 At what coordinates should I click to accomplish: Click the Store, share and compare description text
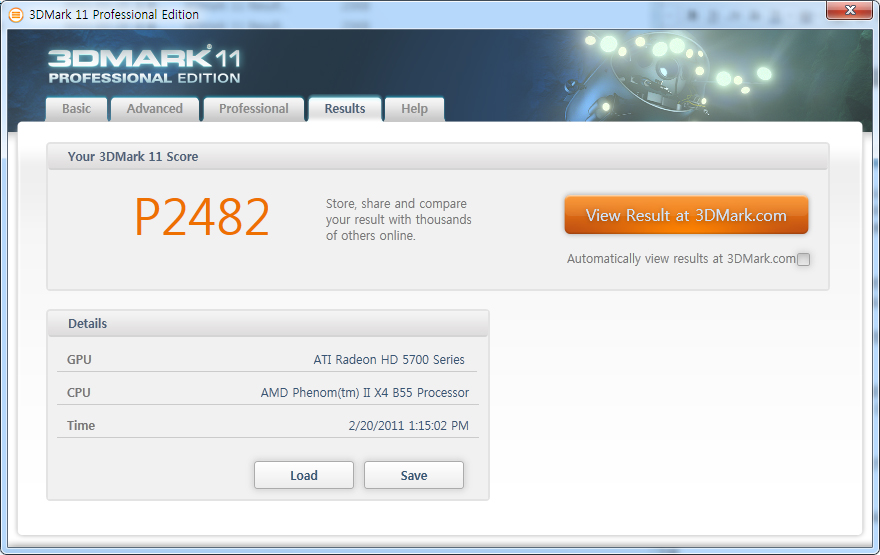coord(398,219)
